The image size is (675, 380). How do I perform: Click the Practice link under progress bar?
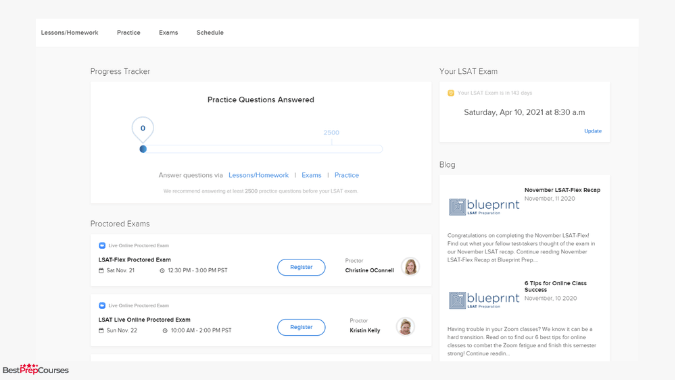tap(347, 175)
